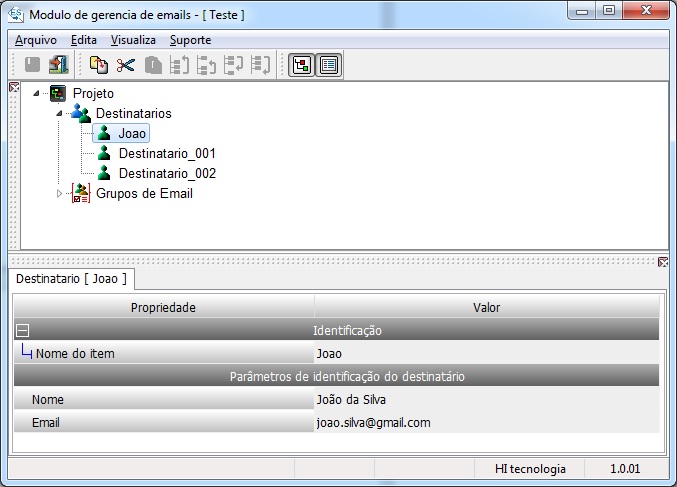
Task: Click the Paste toolbar icon
Action: [153, 65]
